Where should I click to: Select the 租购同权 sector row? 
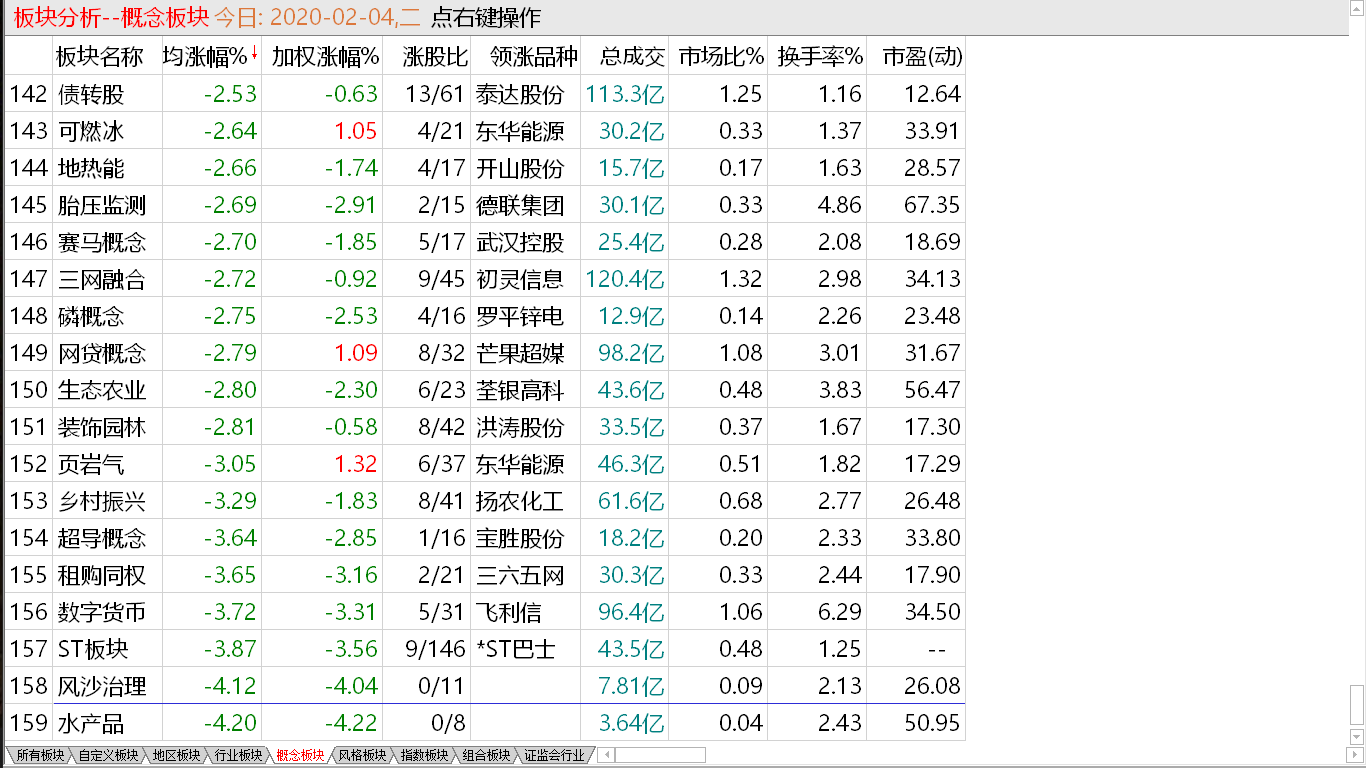485,575
